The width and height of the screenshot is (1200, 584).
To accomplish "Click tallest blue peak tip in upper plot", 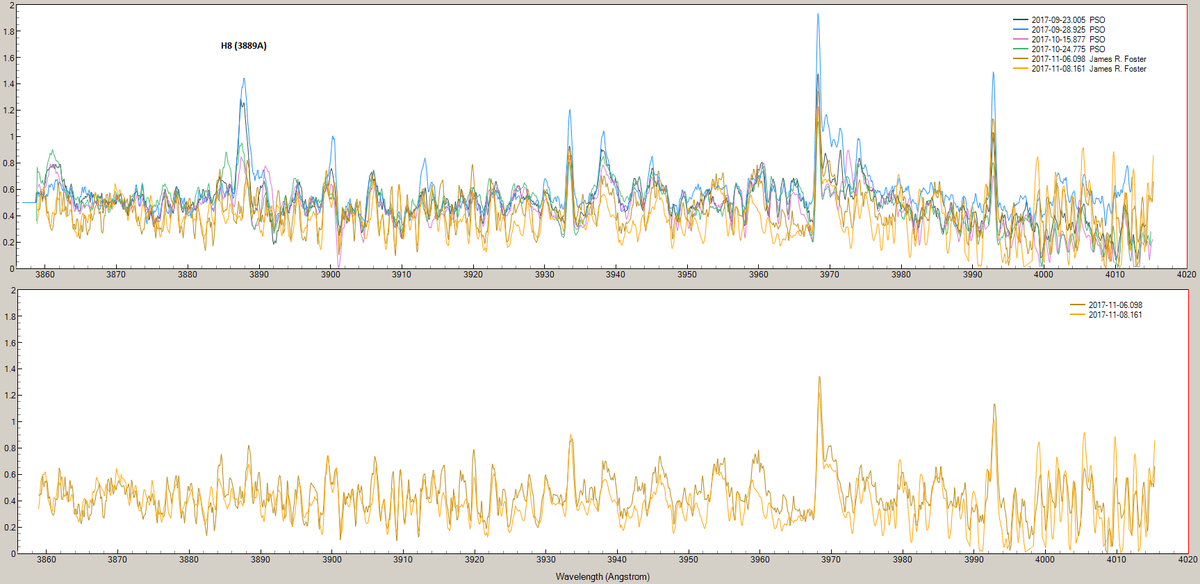I will point(818,15).
